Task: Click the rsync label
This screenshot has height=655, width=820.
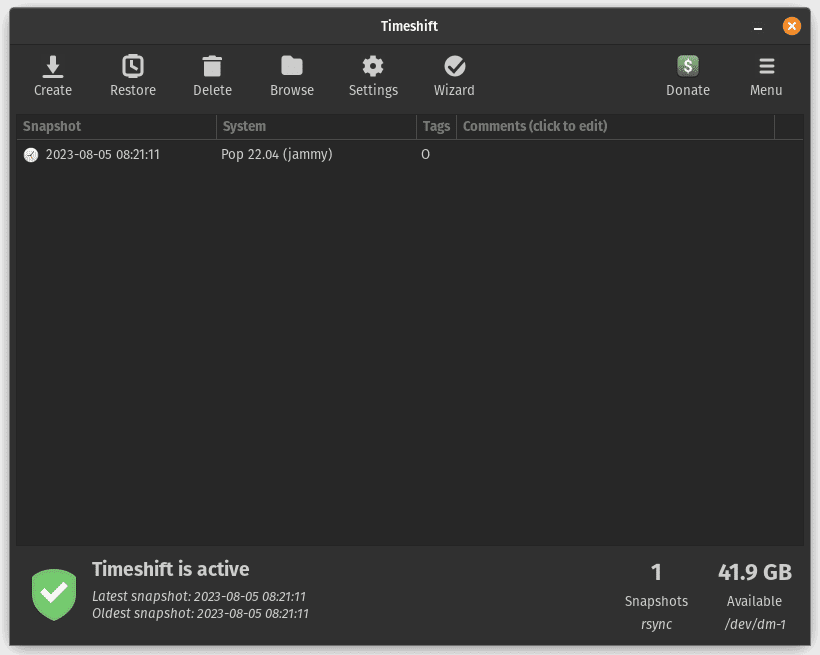Action: [656, 624]
